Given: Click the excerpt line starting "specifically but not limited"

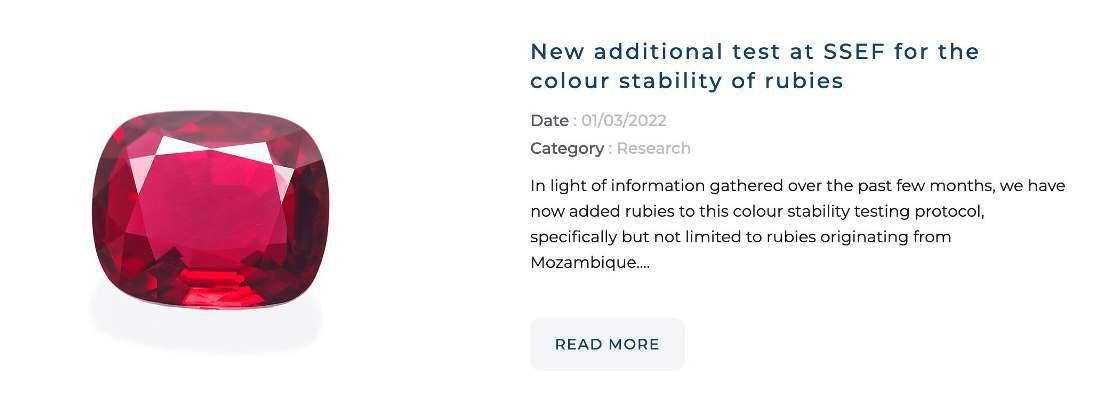Looking at the screenshot, I should pos(740,237).
